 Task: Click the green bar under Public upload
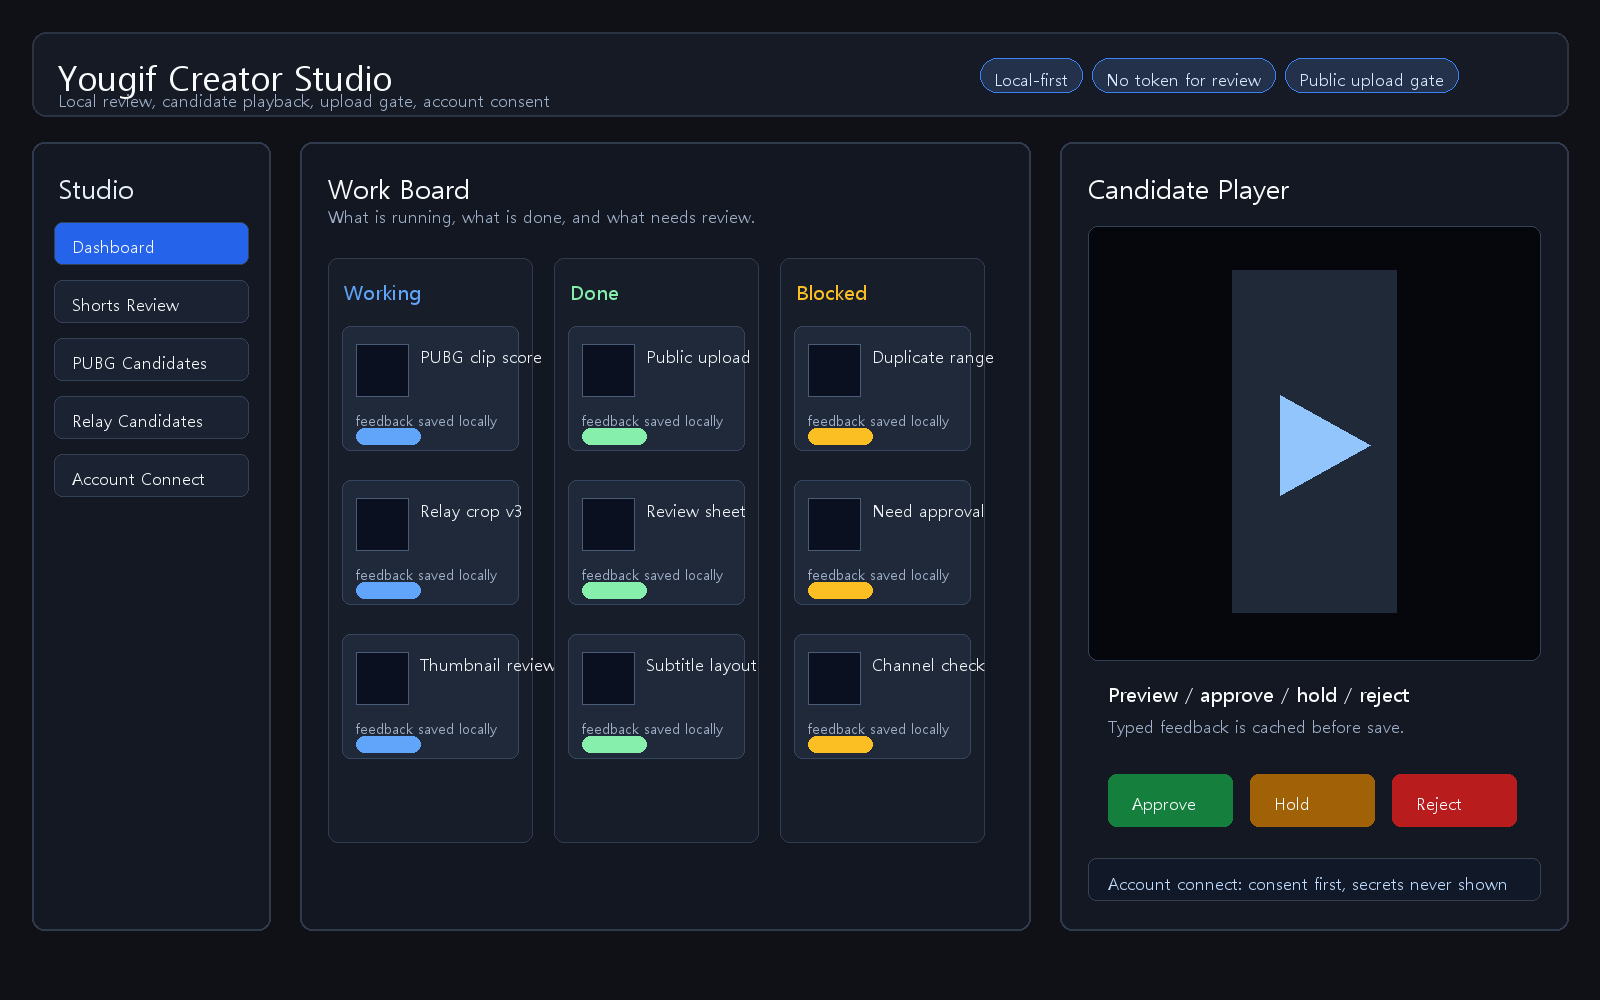[x=614, y=437]
